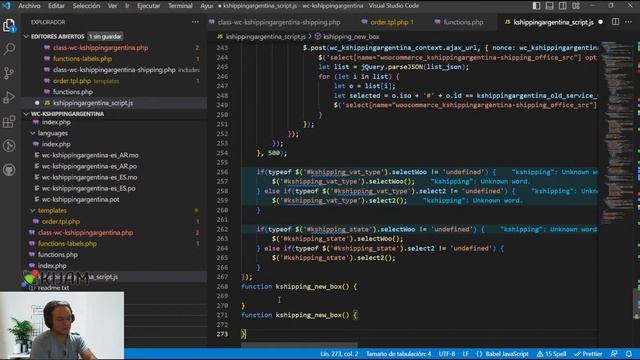Open order.tpl.php in open editors list
The image size is (640, 360).
[72, 81]
